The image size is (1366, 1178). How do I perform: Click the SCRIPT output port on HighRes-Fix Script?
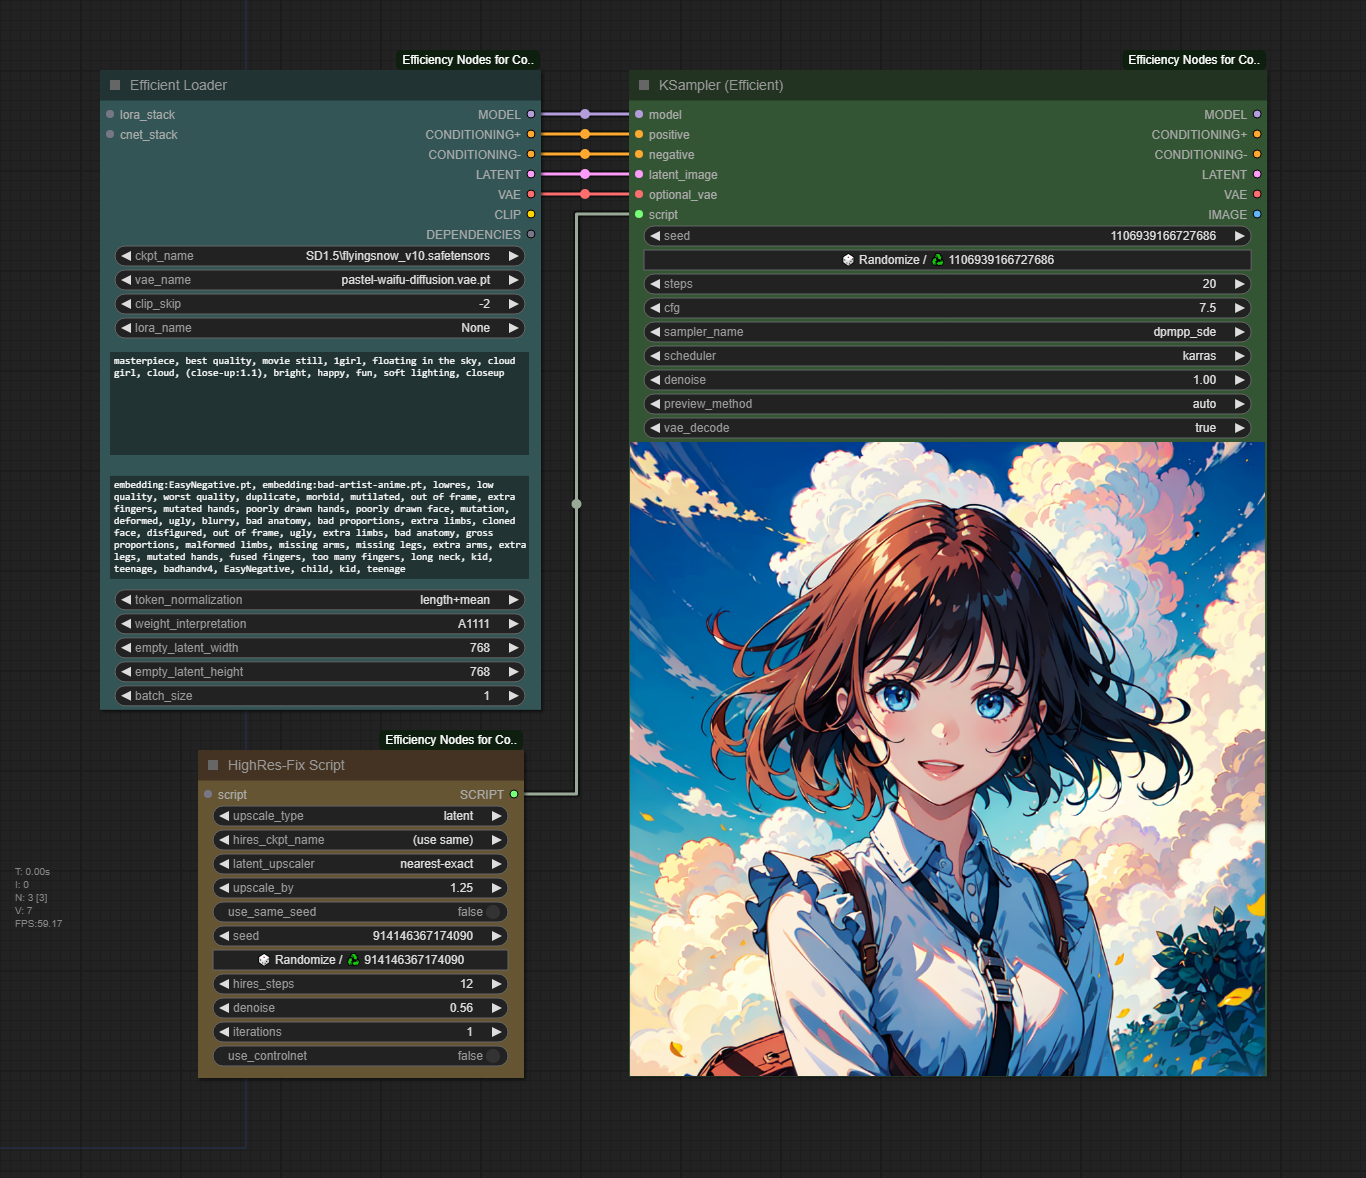tap(514, 794)
